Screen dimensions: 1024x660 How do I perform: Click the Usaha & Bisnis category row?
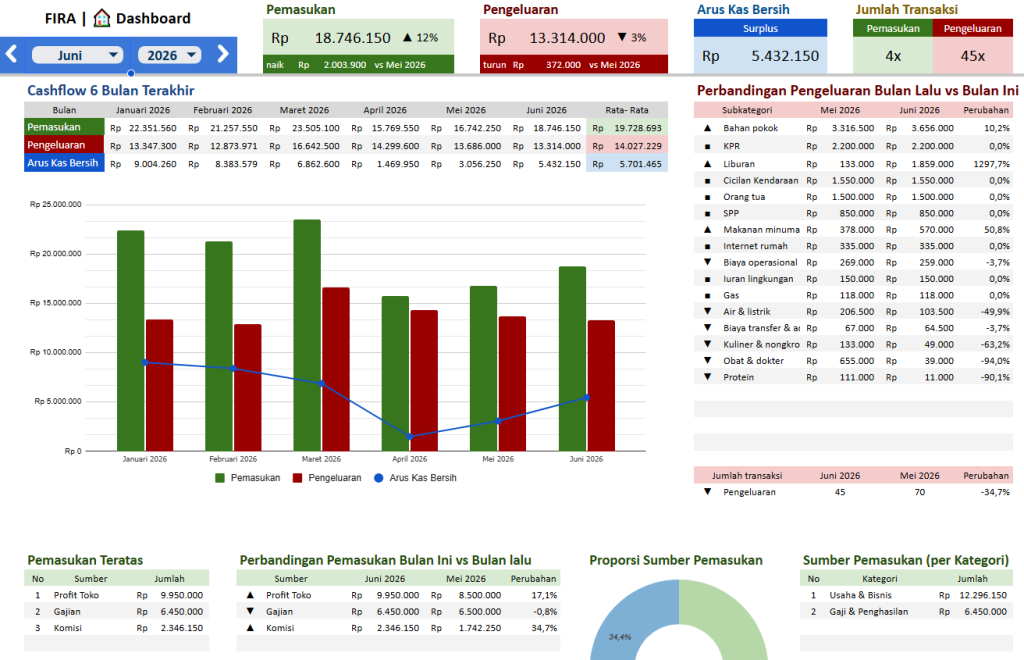[x=906, y=595]
